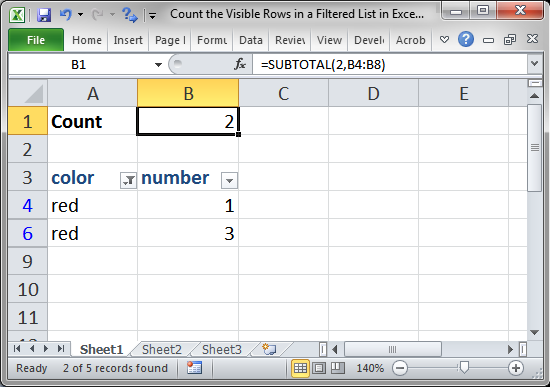
Task: Click the Redo icon
Action: coord(97,15)
